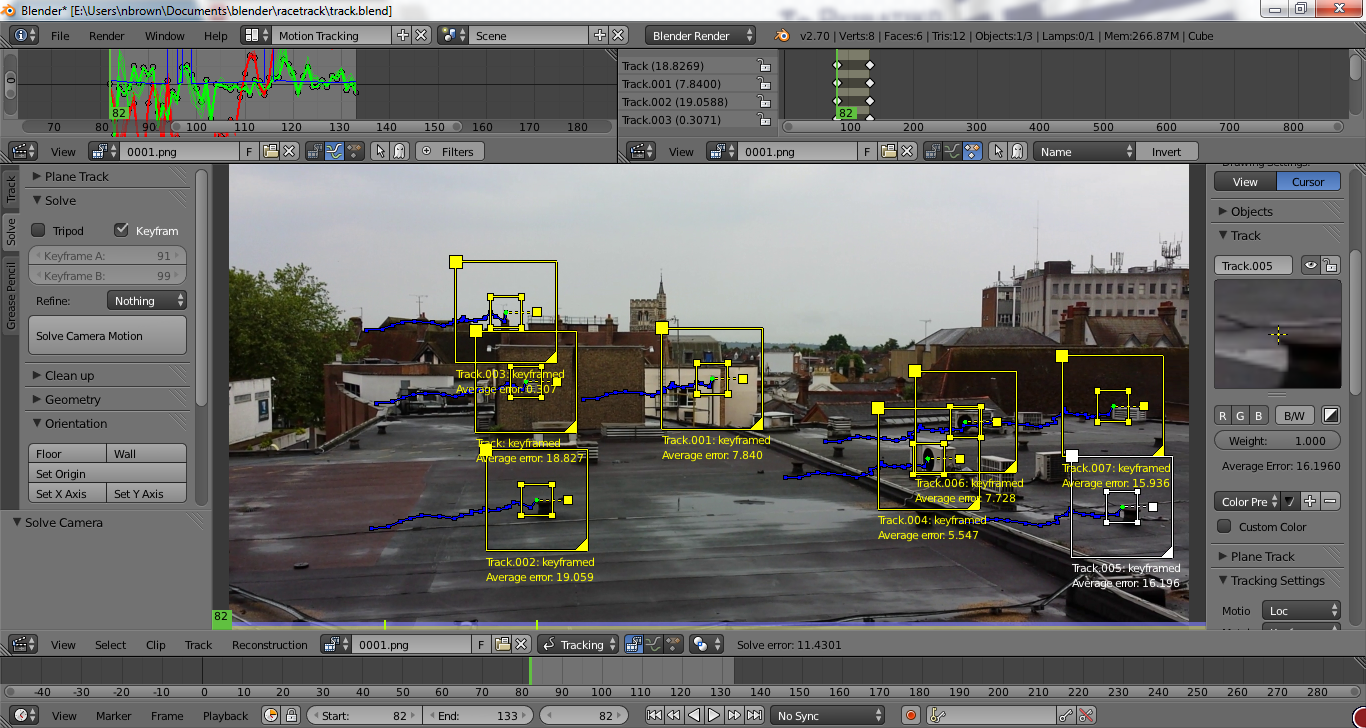Lock Track.001 in the dopesheet list
Screen dimensions: 1366x728
click(764, 84)
